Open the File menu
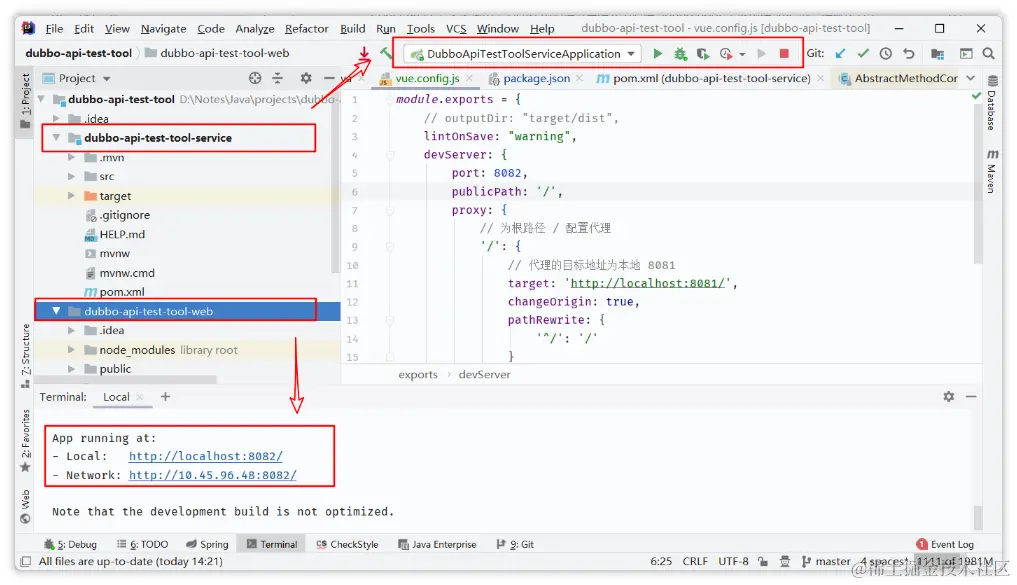1017x585 pixels. point(54,29)
